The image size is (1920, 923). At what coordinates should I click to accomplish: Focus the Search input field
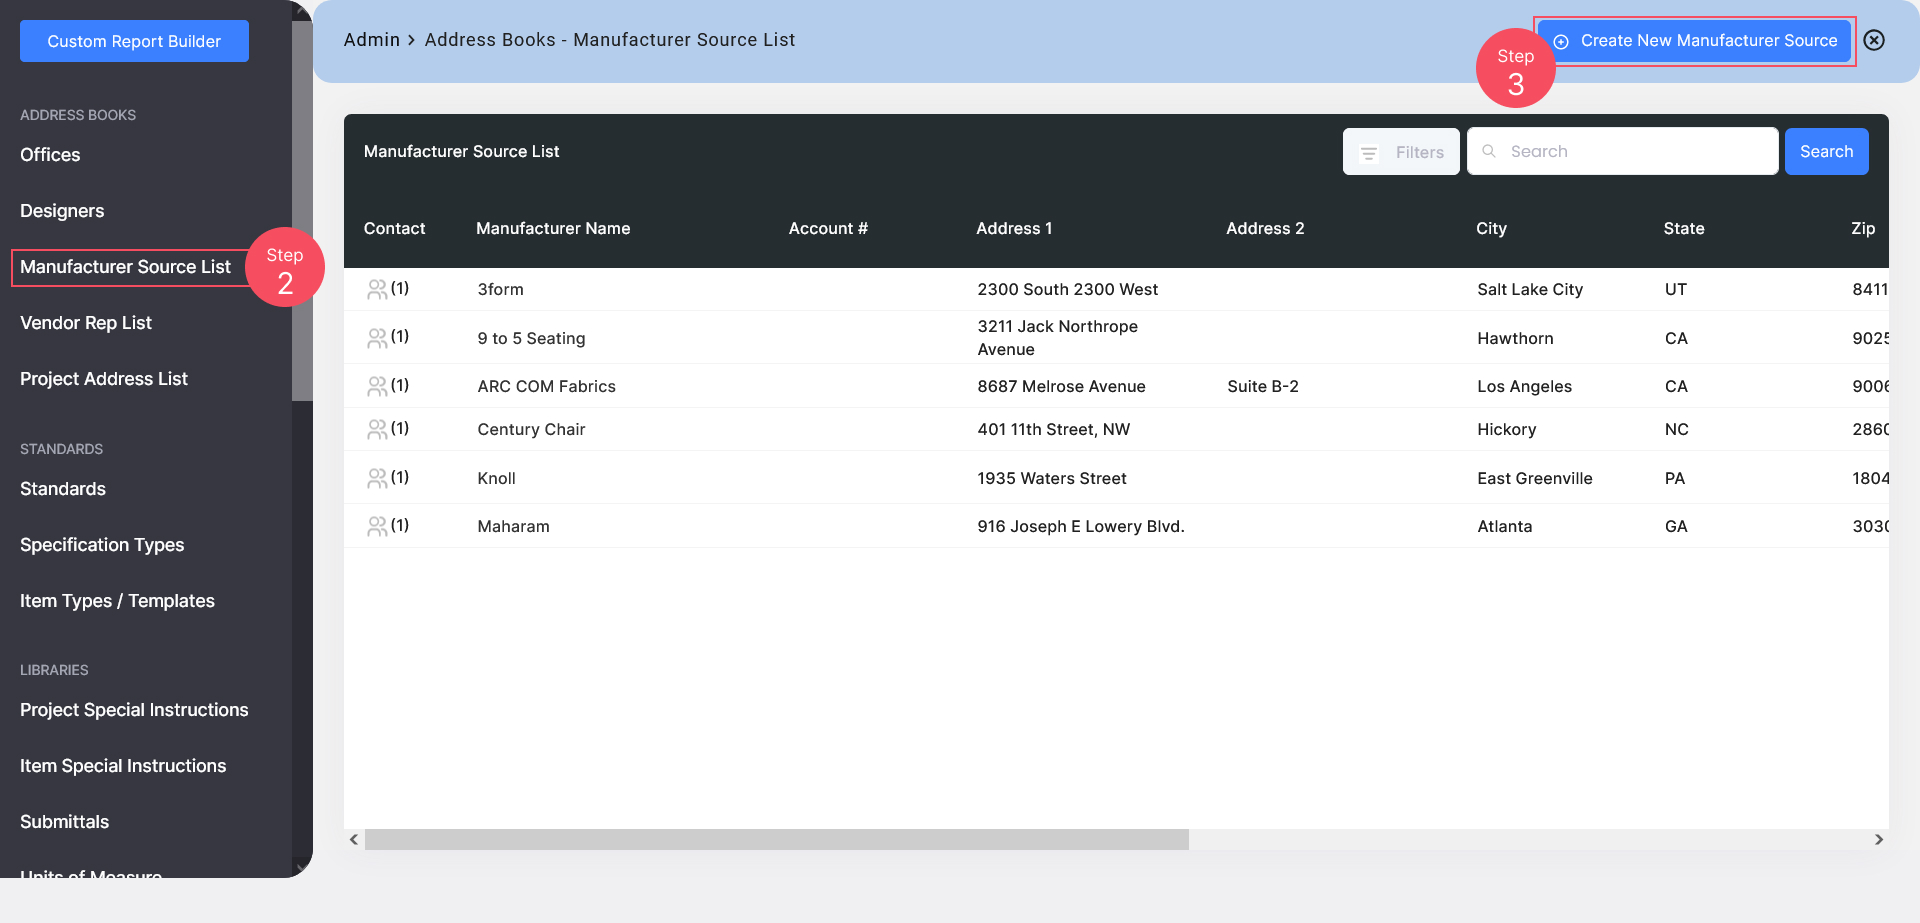(x=1622, y=151)
